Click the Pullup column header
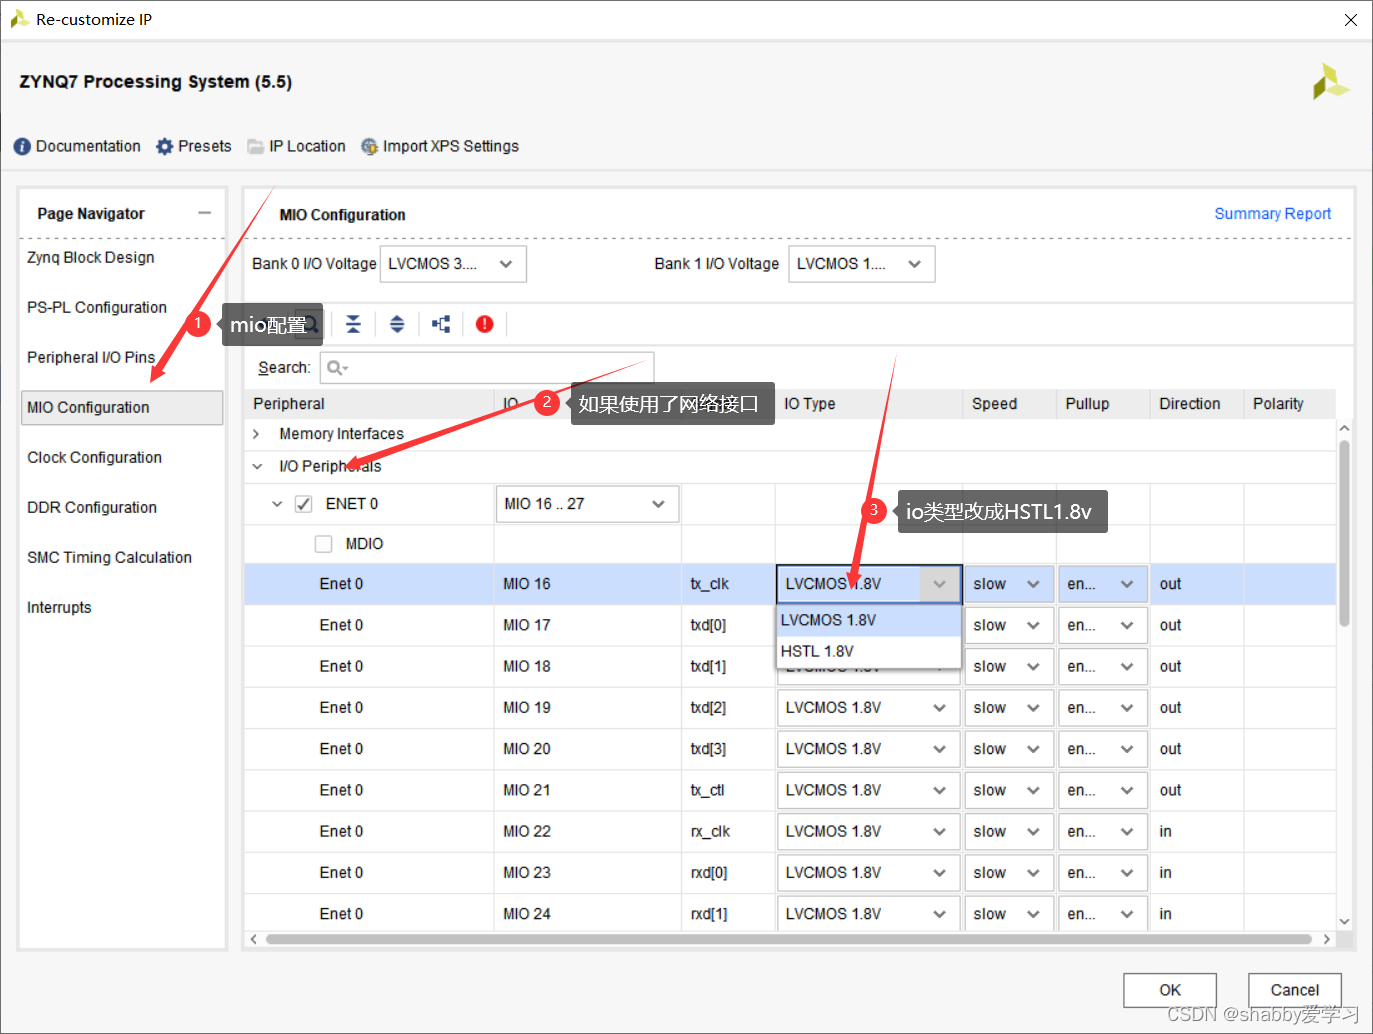Image resolution: width=1373 pixels, height=1034 pixels. coord(1103,404)
